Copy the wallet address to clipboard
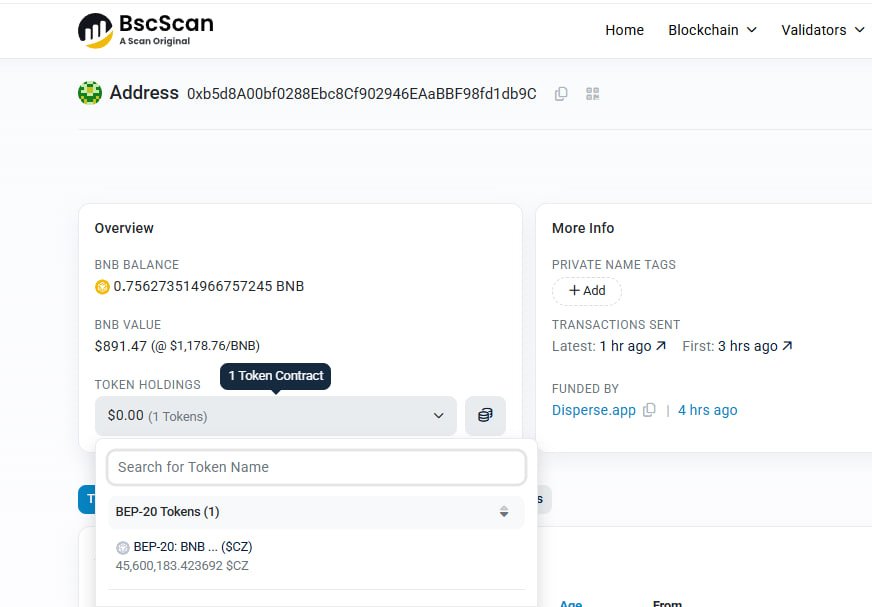Screen dimensions: 872x607 (561, 94)
